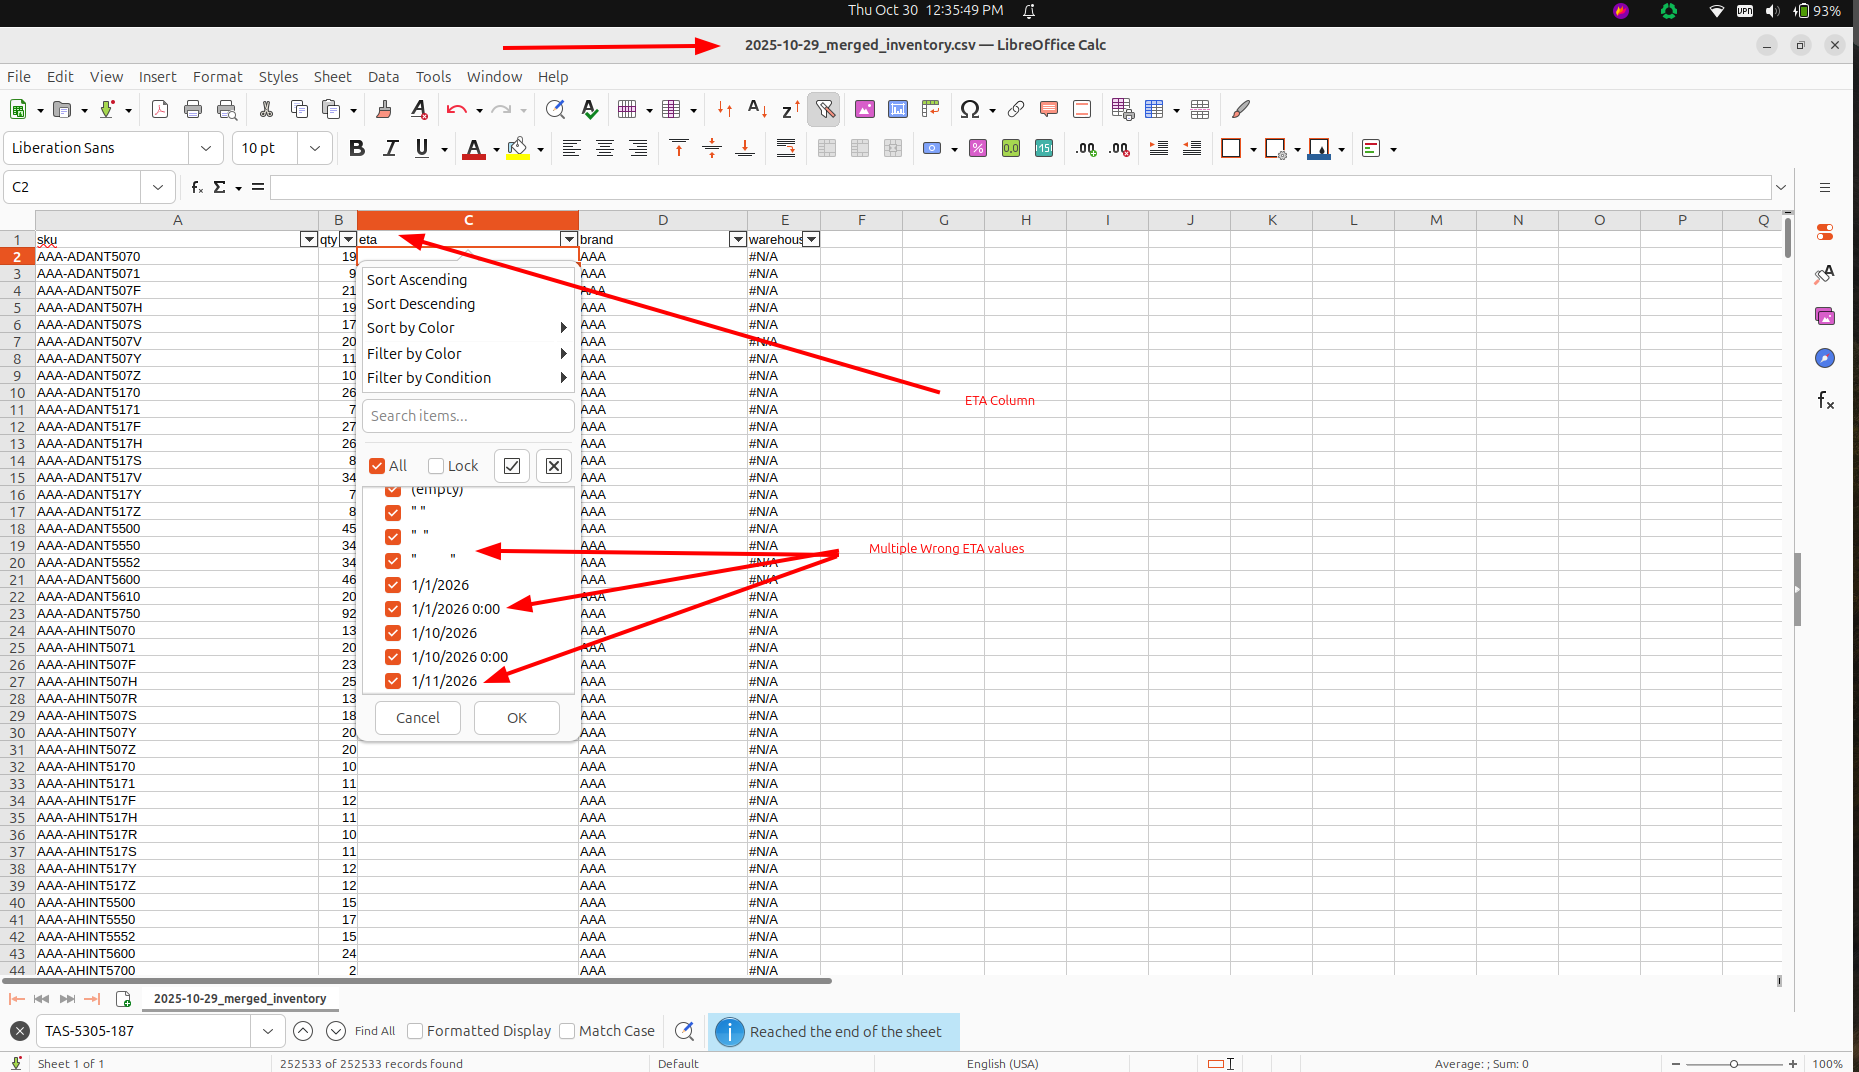This screenshot has width=1859, height=1072.
Task: Toggle the AutoFilter toolbar icon
Action: 824,109
